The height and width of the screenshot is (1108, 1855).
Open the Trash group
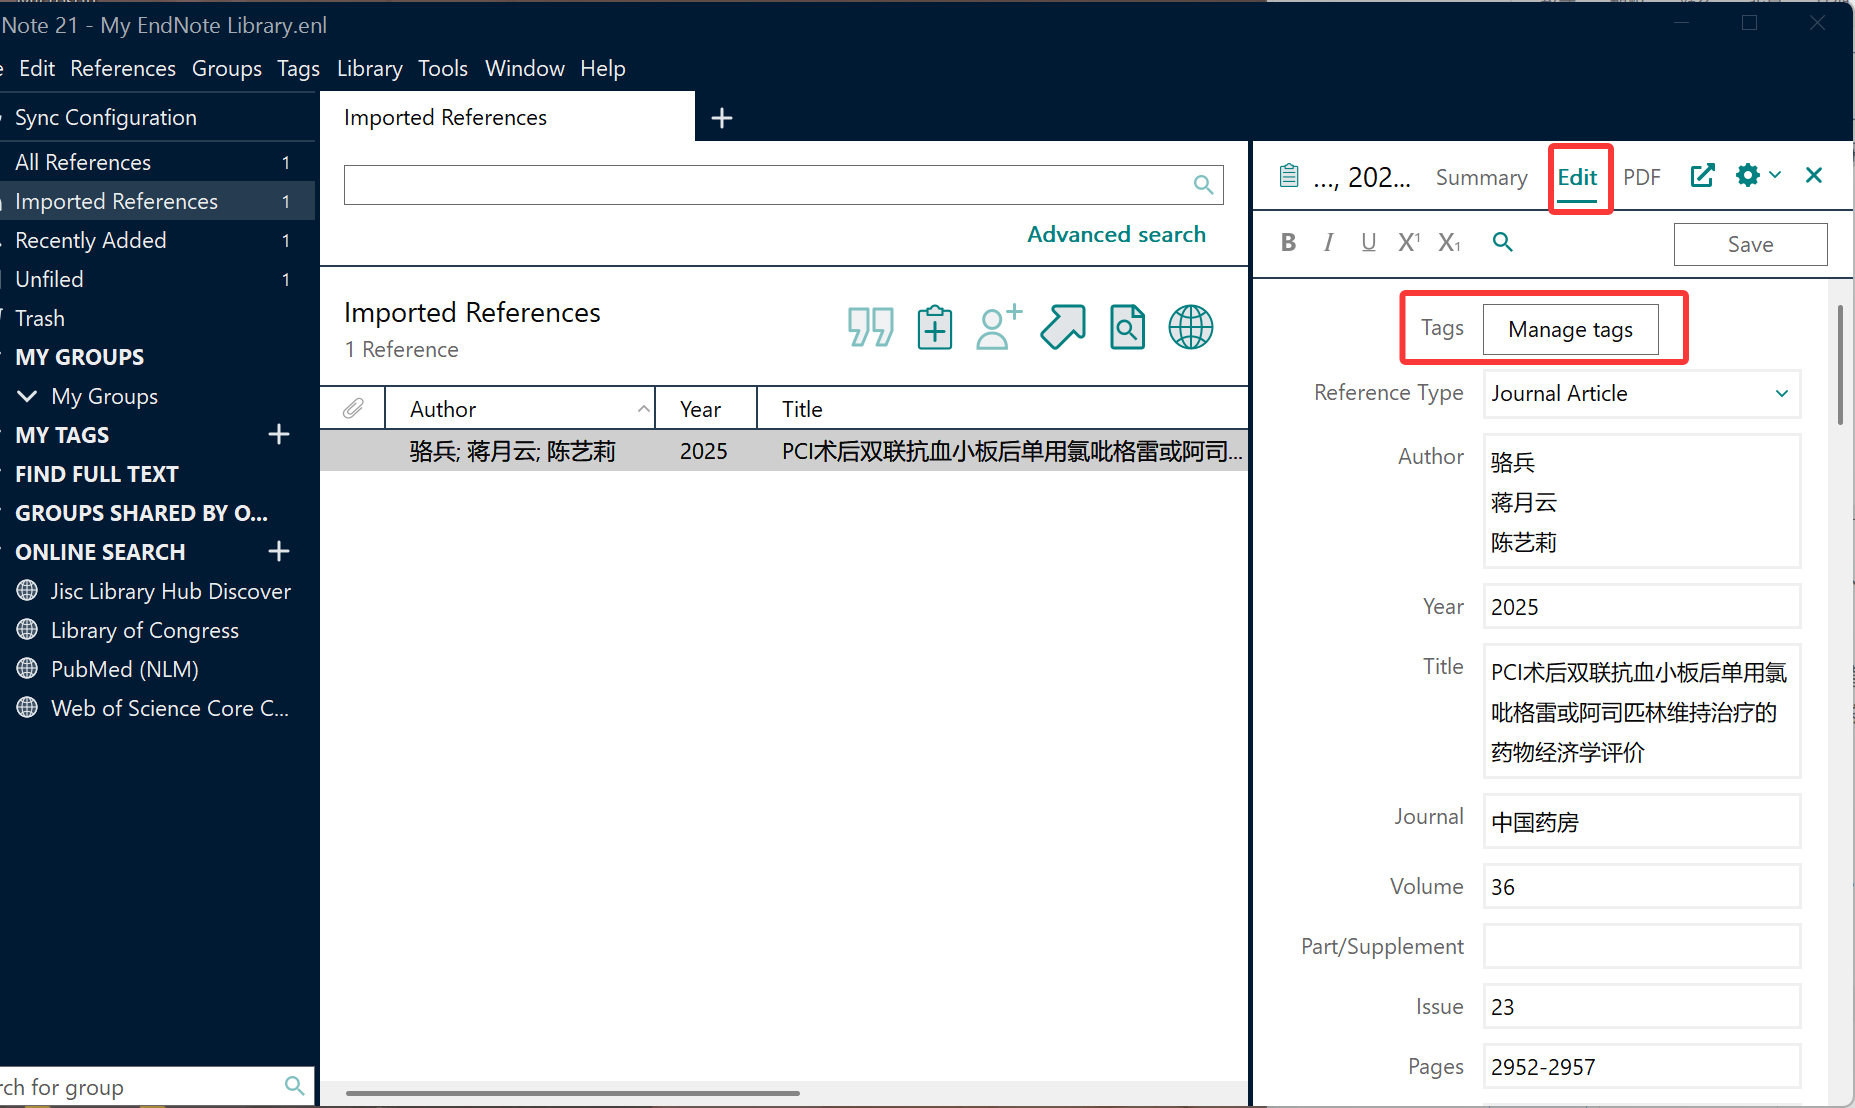click(x=40, y=318)
